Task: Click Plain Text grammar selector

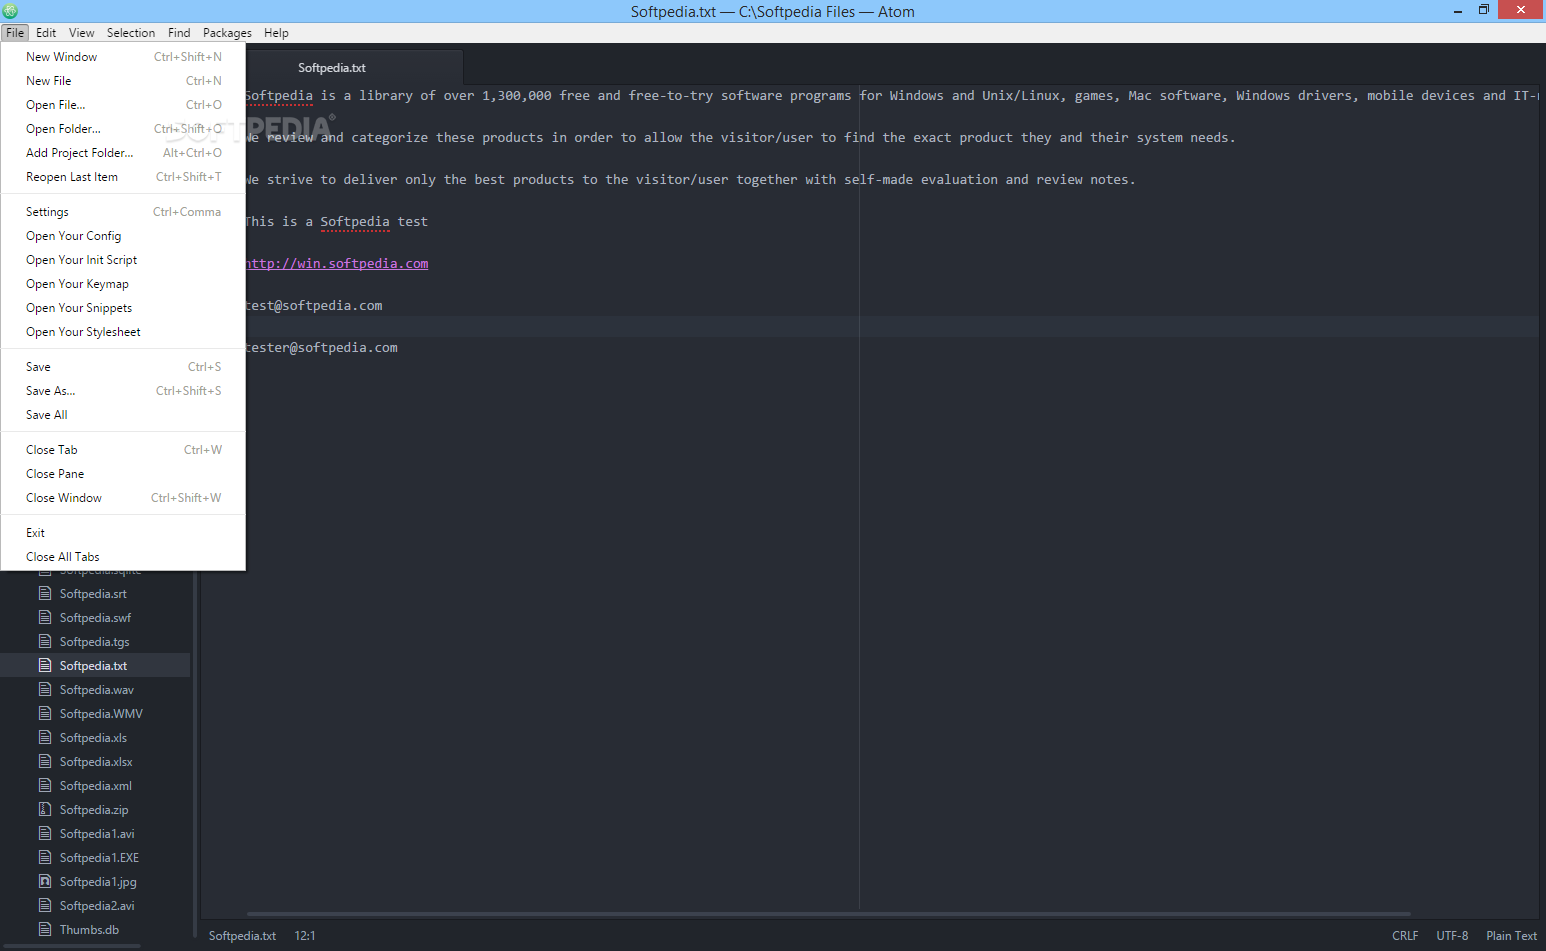Action: 1511,936
